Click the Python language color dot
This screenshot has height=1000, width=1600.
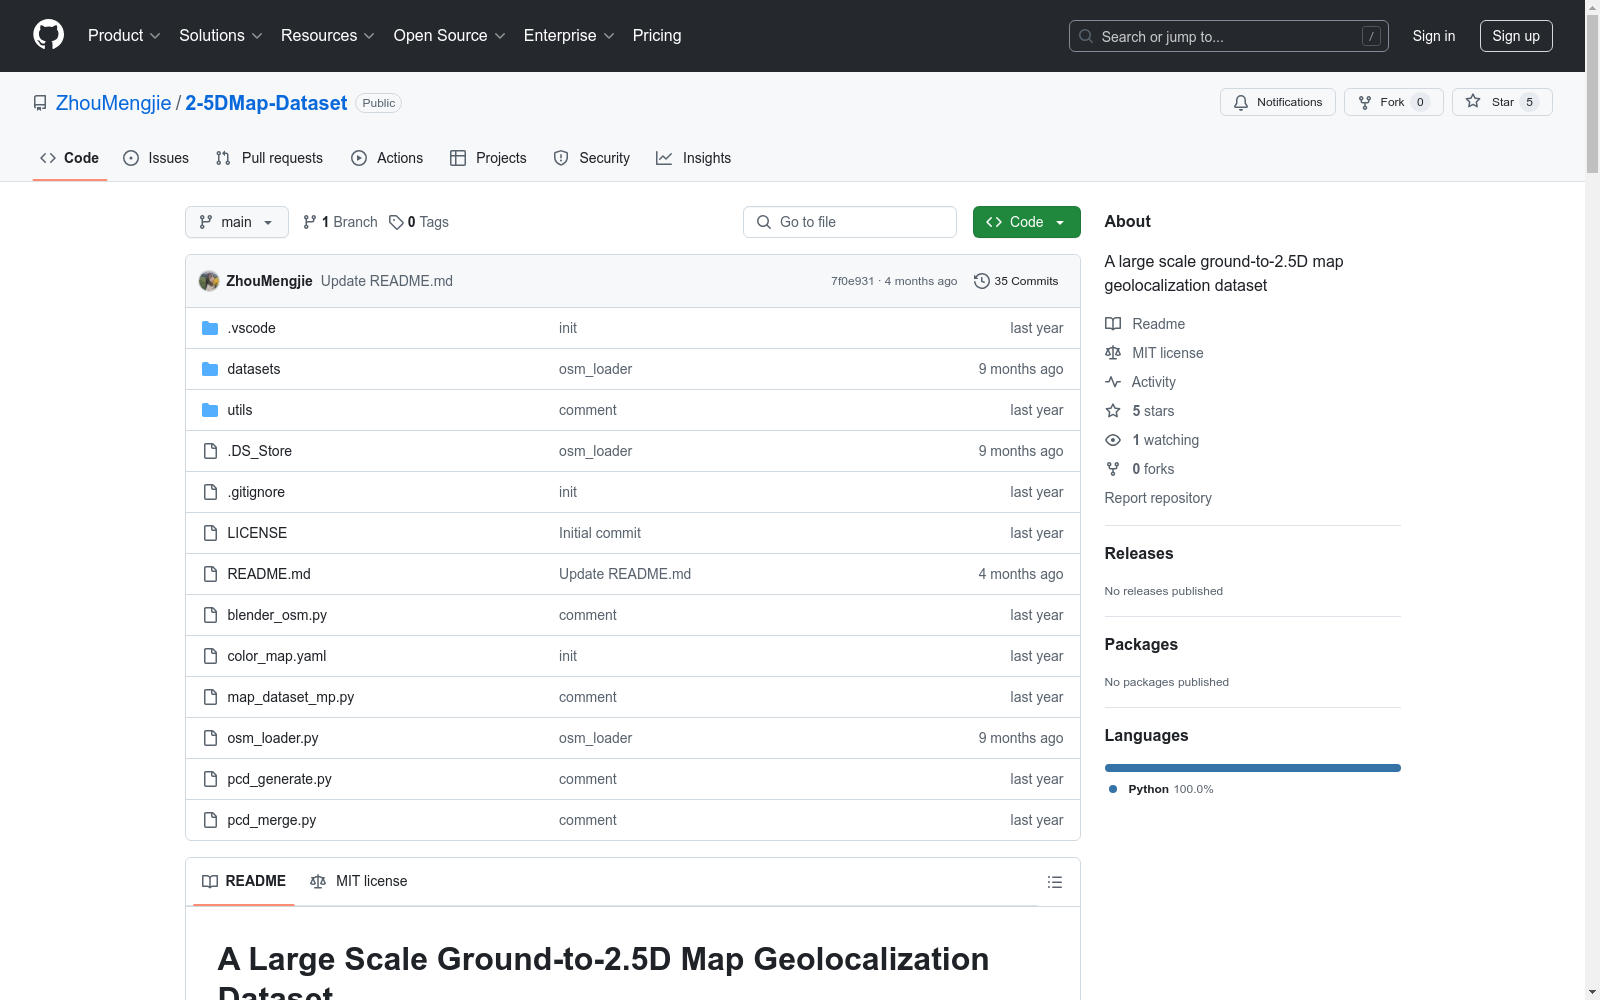pyautogui.click(x=1113, y=789)
